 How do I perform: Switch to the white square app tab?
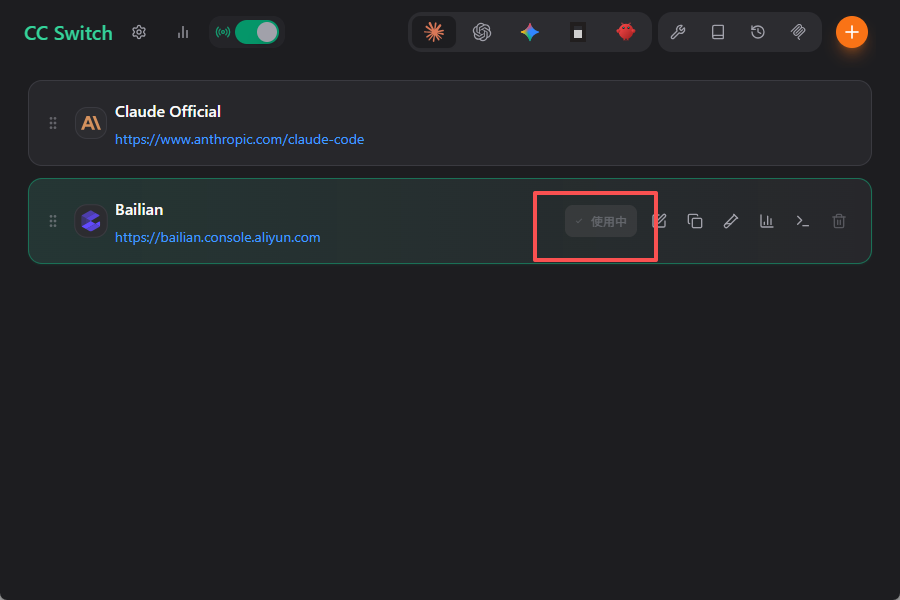(x=577, y=32)
